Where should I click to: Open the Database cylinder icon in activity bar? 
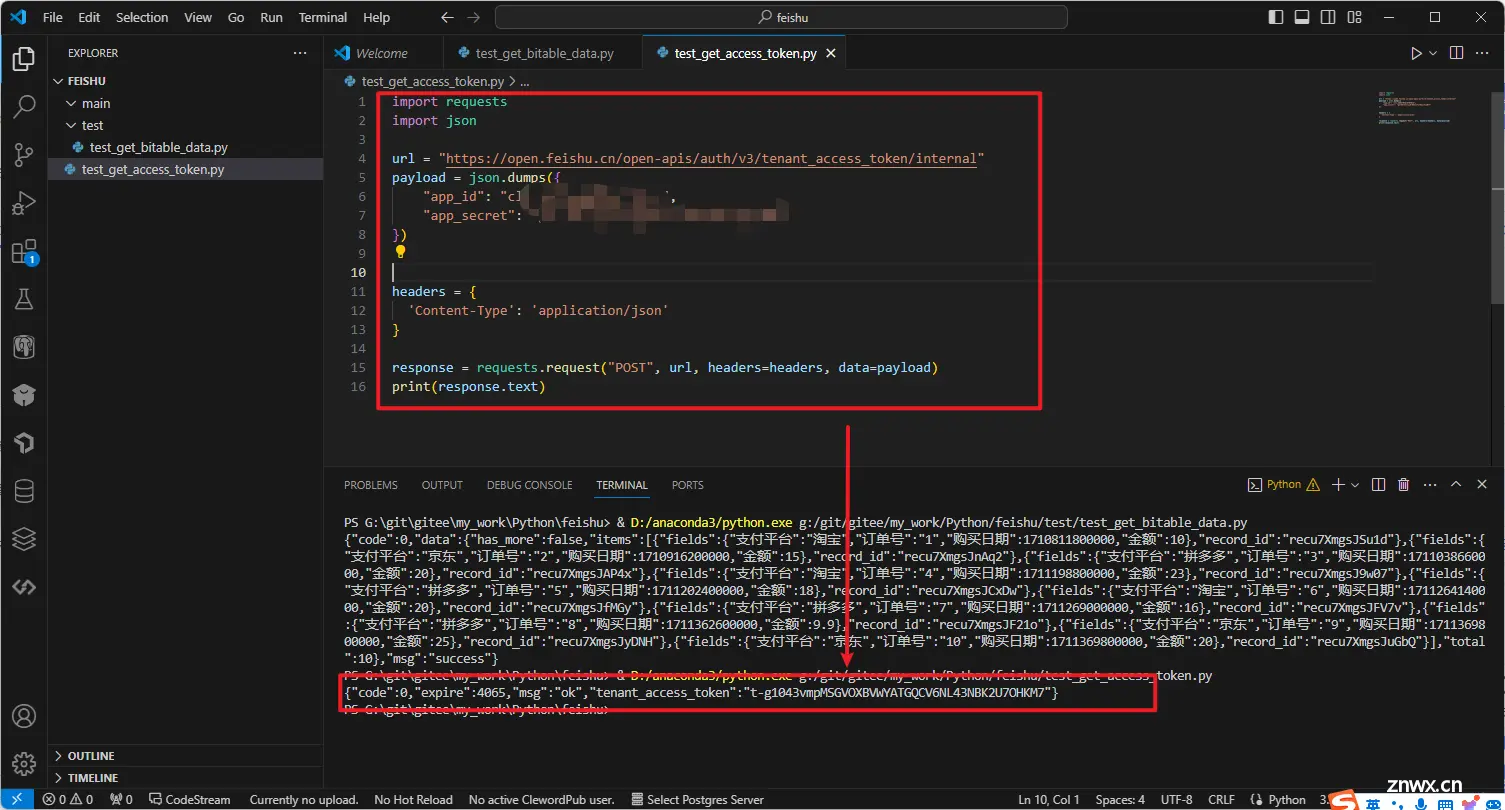(x=23, y=491)
